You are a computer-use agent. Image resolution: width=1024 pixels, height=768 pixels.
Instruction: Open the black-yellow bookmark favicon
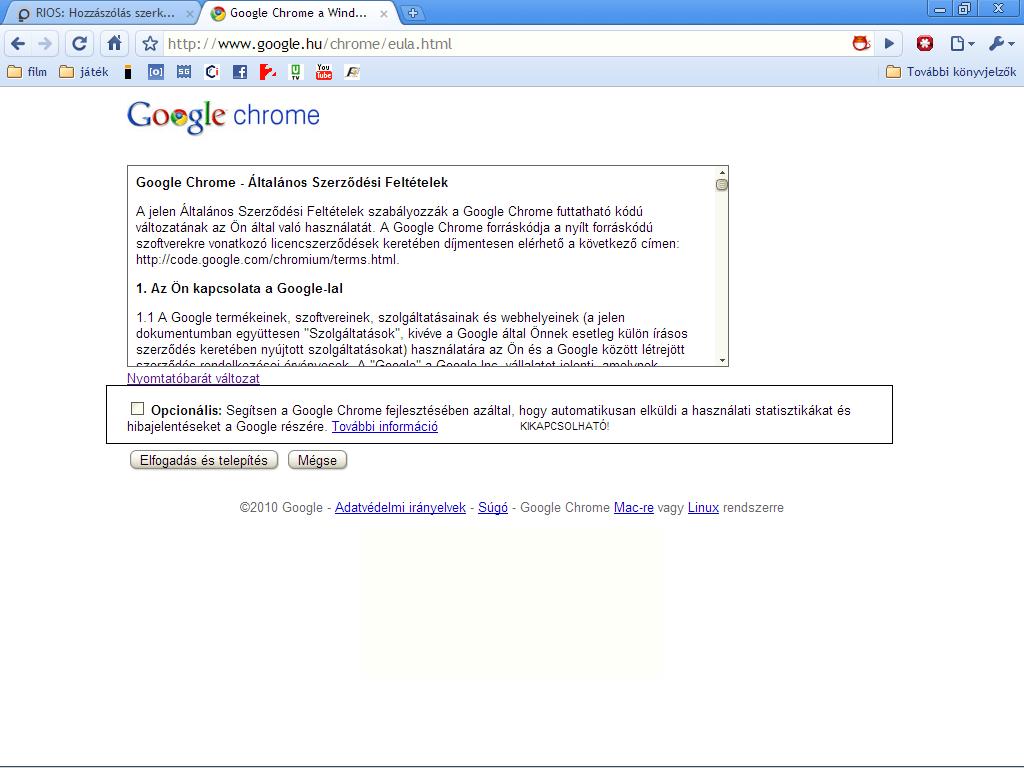tap(128, 72)
